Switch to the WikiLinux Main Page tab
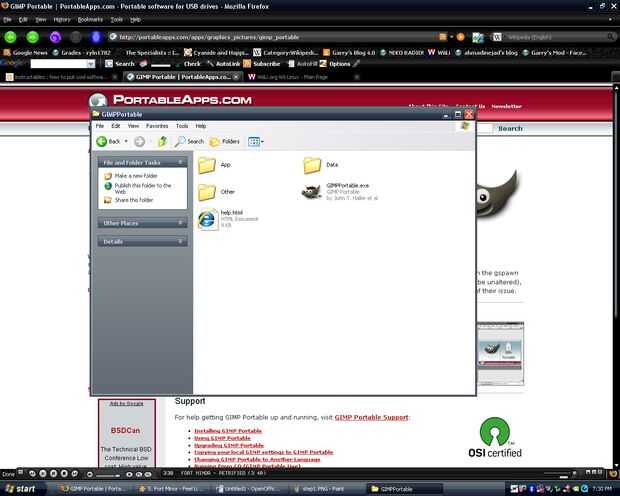Viewport: 620px width, 496px height. click(x=302, y=77)
